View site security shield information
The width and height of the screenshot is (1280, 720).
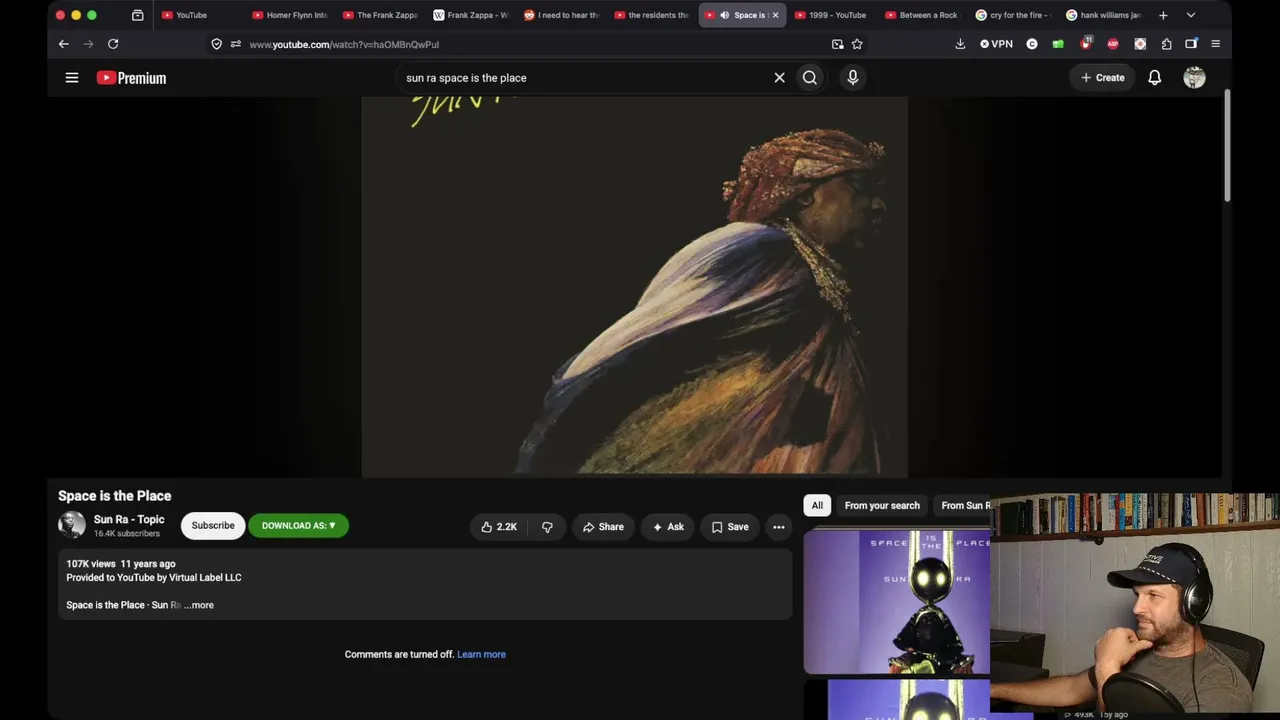(216, 44)
